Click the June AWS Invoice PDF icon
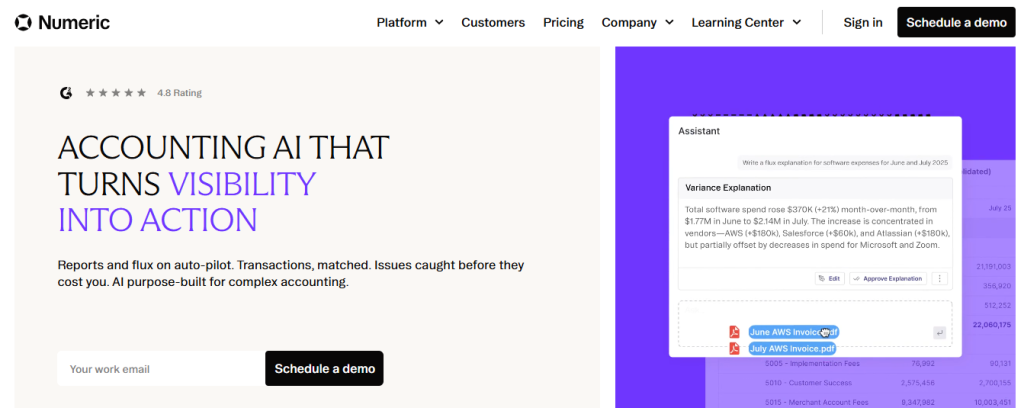 tap(734, 332)
